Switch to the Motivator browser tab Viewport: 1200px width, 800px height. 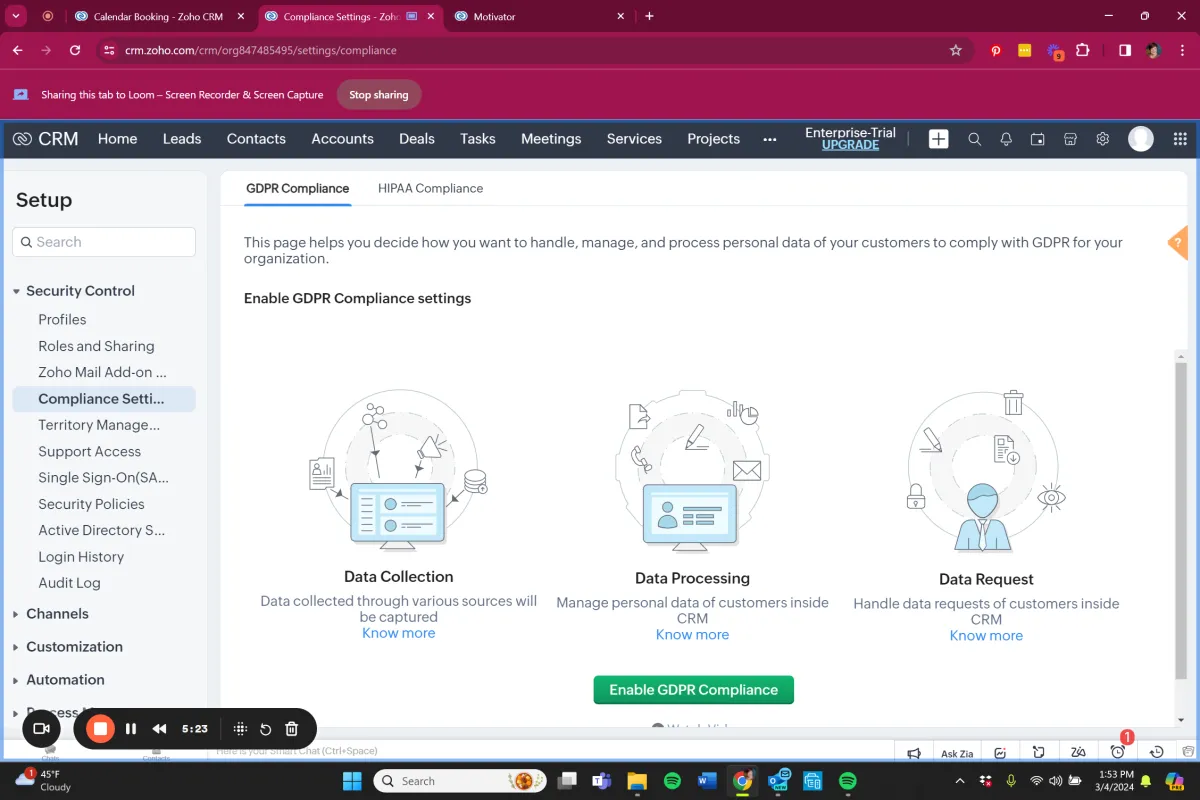pos(540,16)
